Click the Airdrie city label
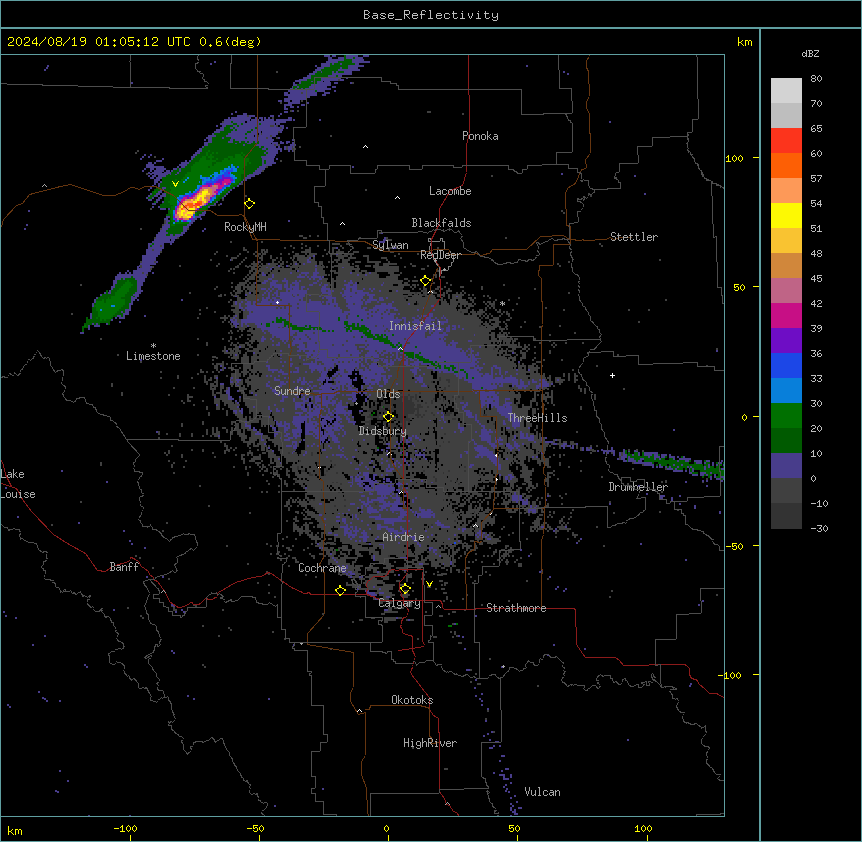862x842 pixels. [404, 537]
